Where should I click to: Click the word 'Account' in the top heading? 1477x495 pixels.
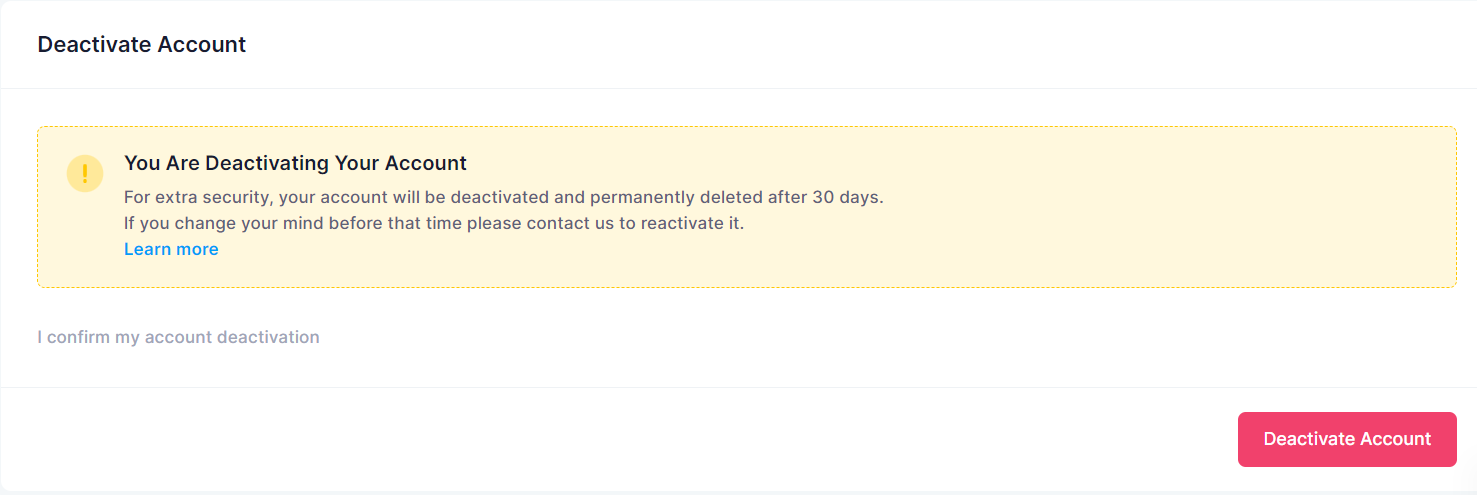point(208,44)
